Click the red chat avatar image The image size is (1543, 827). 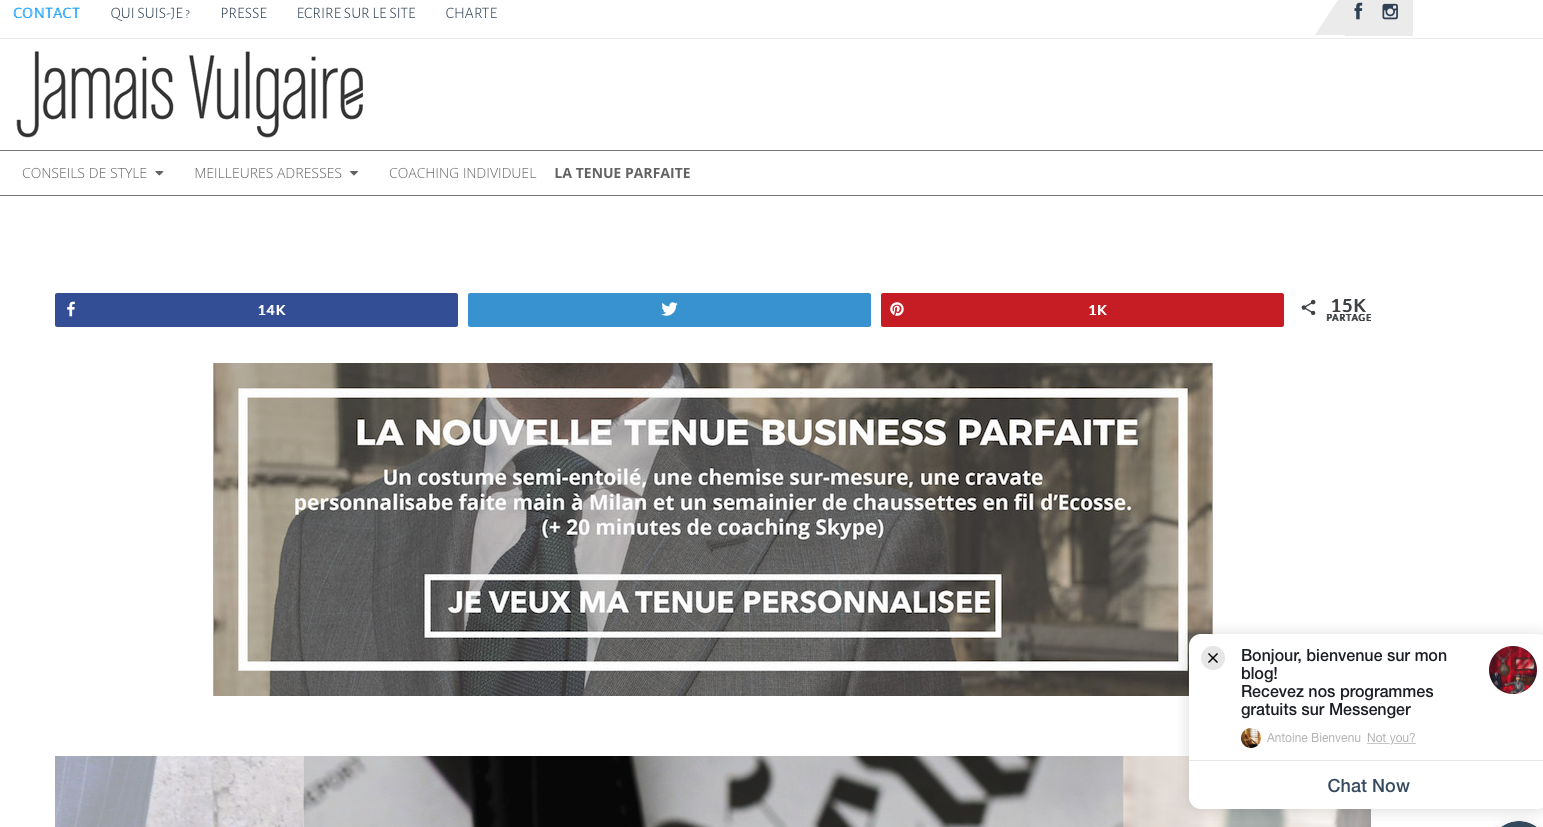pyautogui.click(x=1512, y=670)
